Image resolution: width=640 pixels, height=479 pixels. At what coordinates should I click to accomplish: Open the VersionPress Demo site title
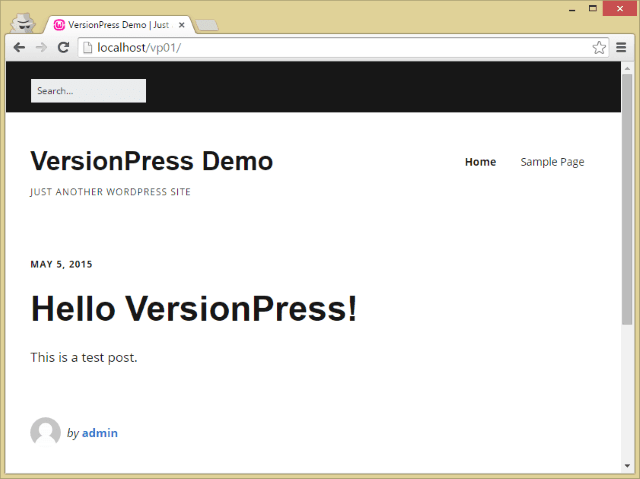click(x=151, y=161)
